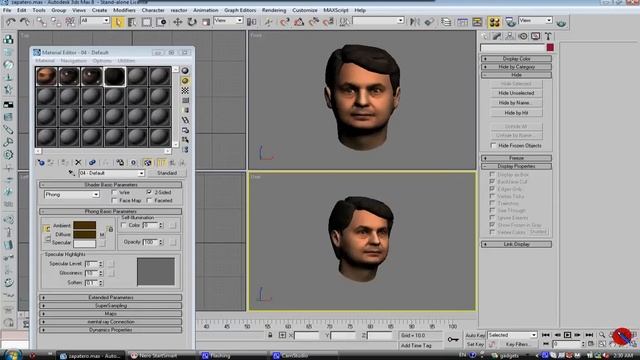Viewport: 640px width, 360px height.
Task: Choose the Select and Rotate tool
Action: click(191, 22)
